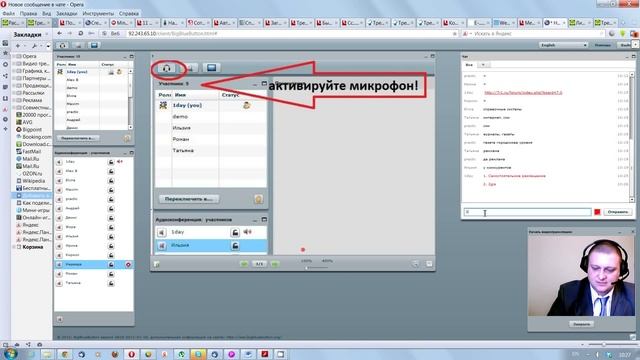The image size is (640, 360).
Task: Click the Opera icon in the taskbar
Action: (131, 354)
